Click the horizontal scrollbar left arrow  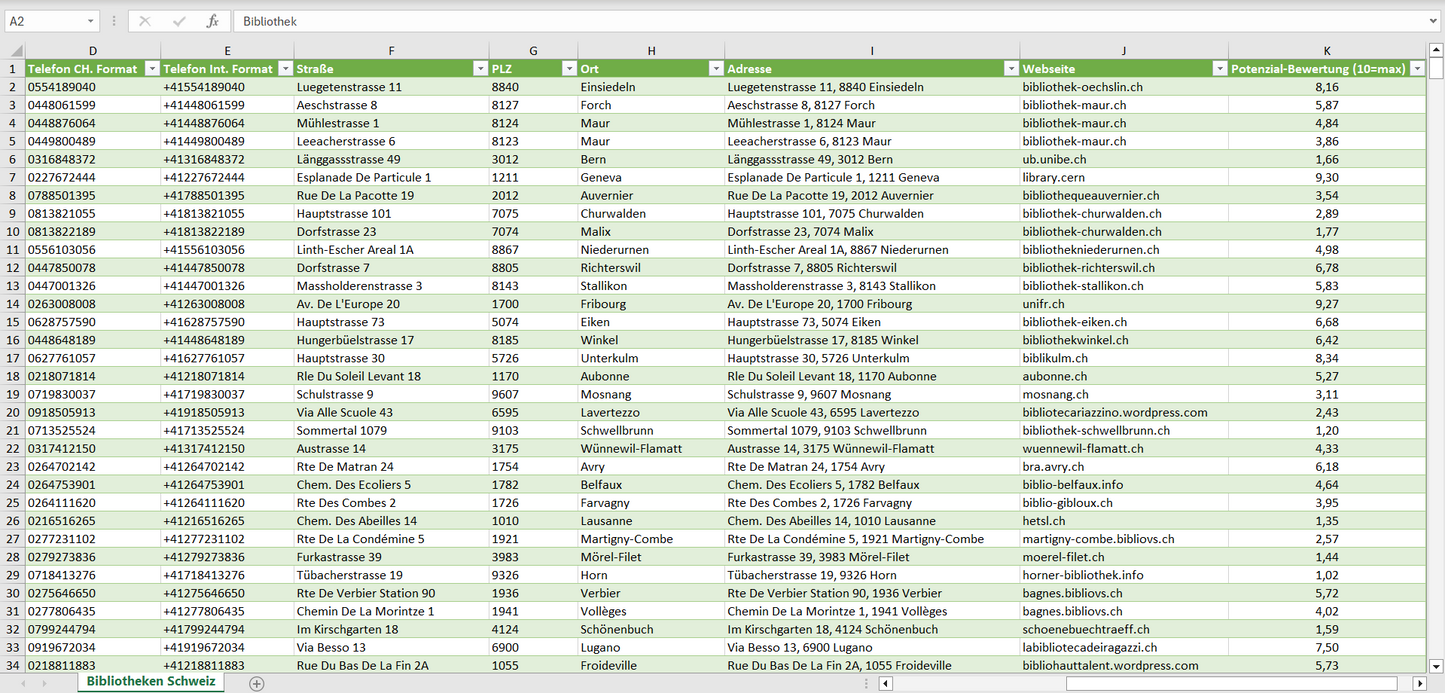885,683
